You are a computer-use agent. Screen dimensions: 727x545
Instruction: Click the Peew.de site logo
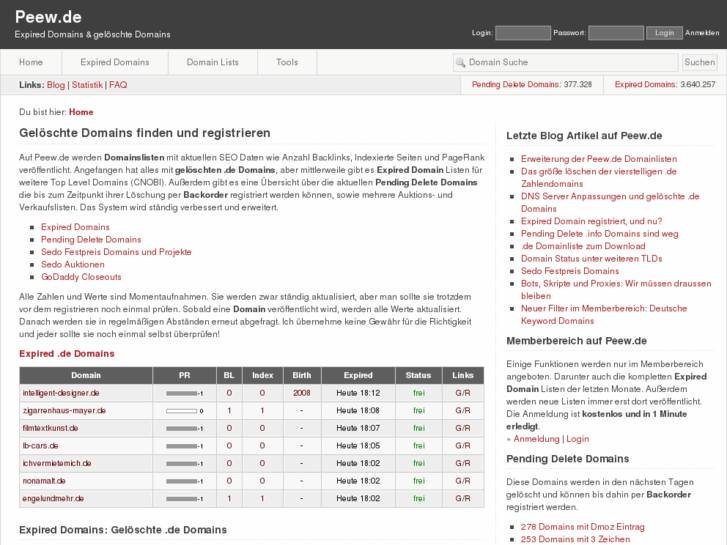48,17
